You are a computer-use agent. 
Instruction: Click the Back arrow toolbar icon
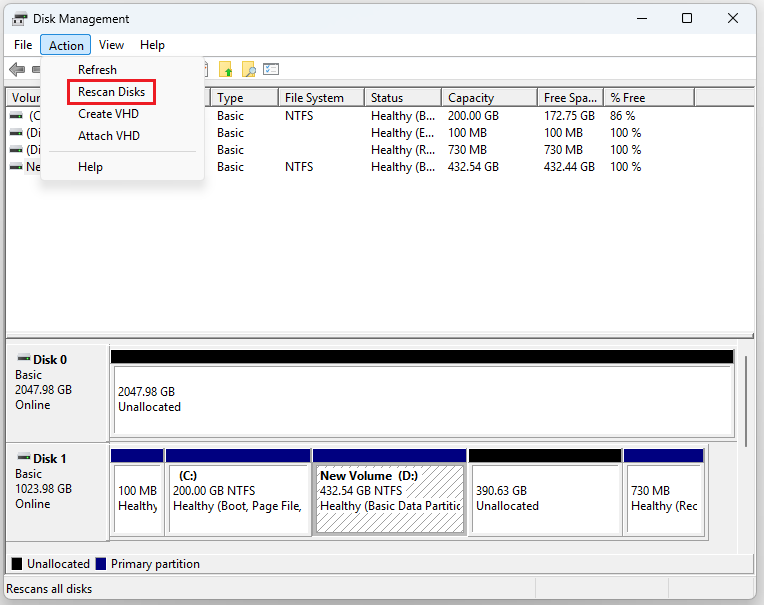[x=17, y=70]
